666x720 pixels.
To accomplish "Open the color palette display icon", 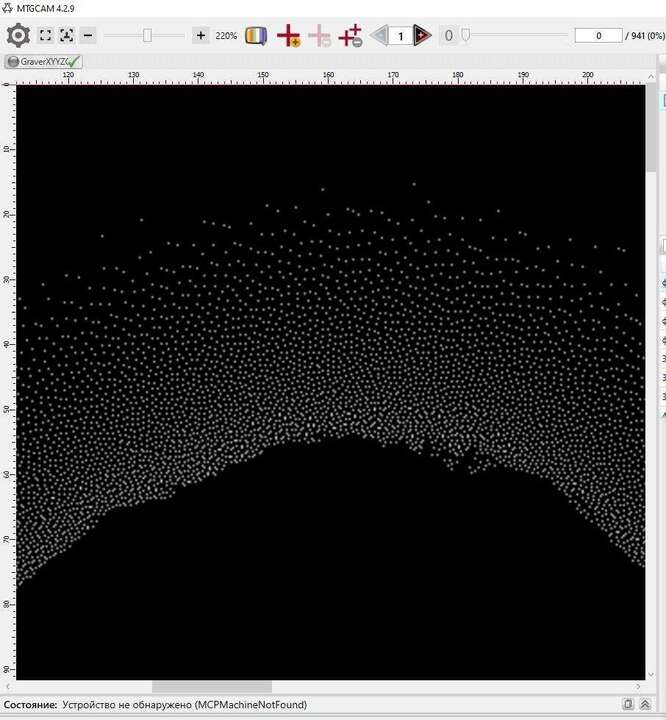I will (x=256, y=36).
